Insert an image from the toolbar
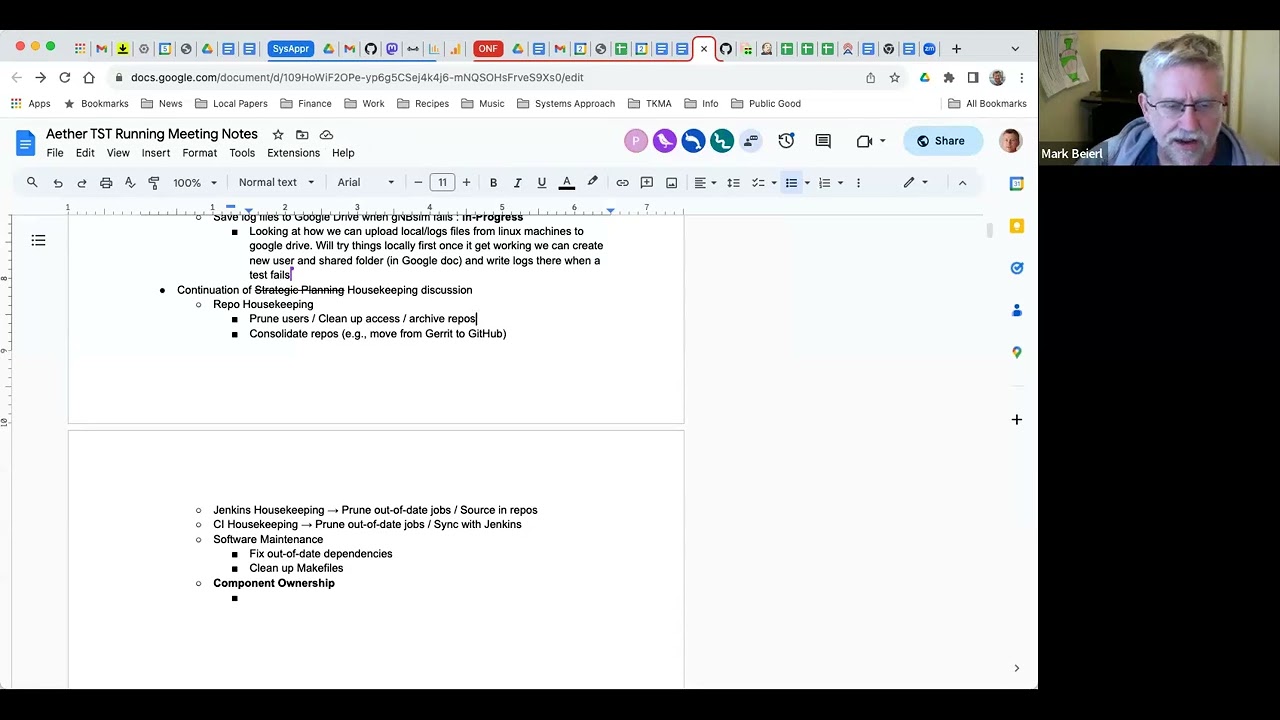 pyautogui.click(x=672, y=182)
